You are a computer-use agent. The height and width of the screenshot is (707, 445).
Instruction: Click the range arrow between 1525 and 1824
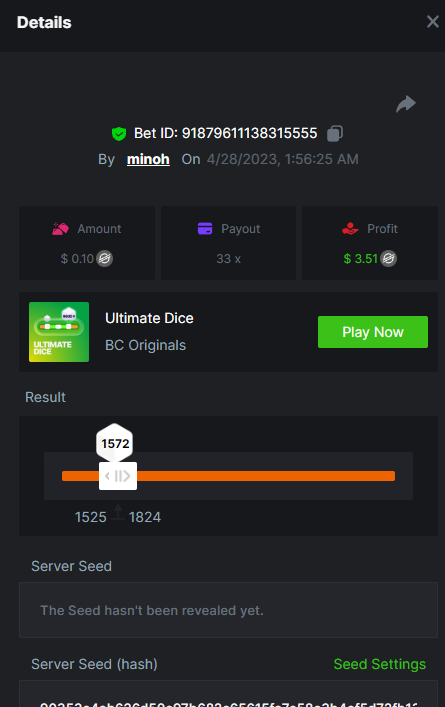118,512
